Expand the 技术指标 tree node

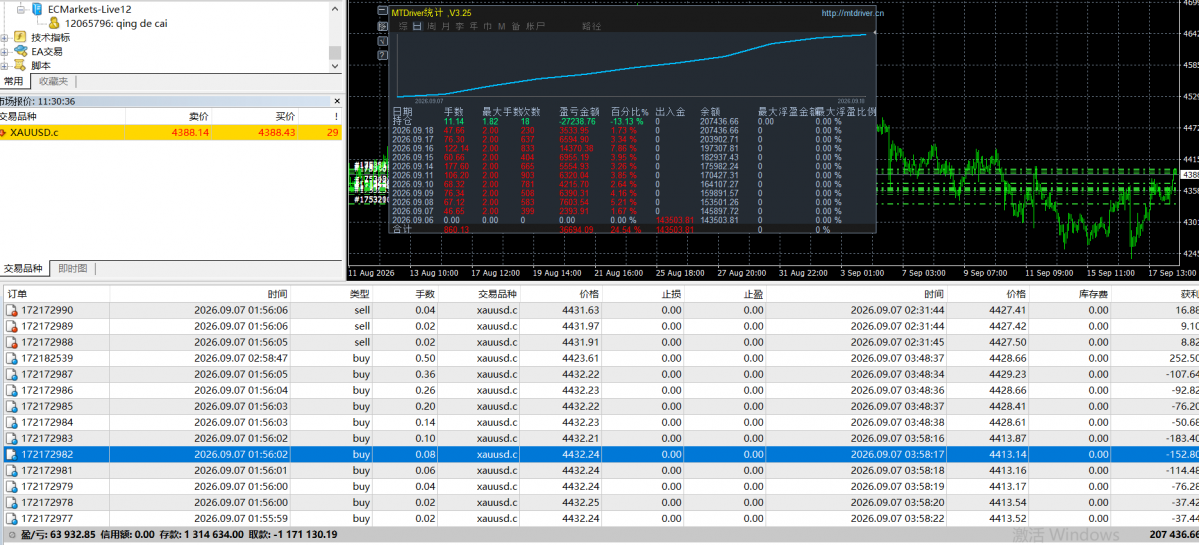(5, 37)
